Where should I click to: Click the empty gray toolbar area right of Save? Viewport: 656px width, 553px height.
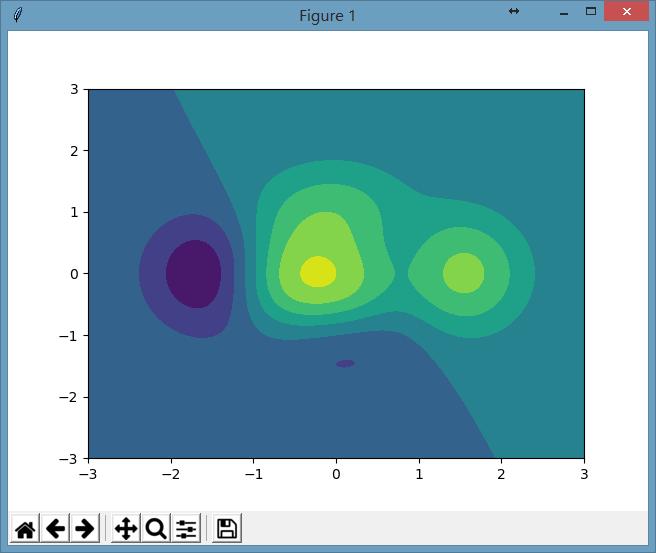pos(440,528)
